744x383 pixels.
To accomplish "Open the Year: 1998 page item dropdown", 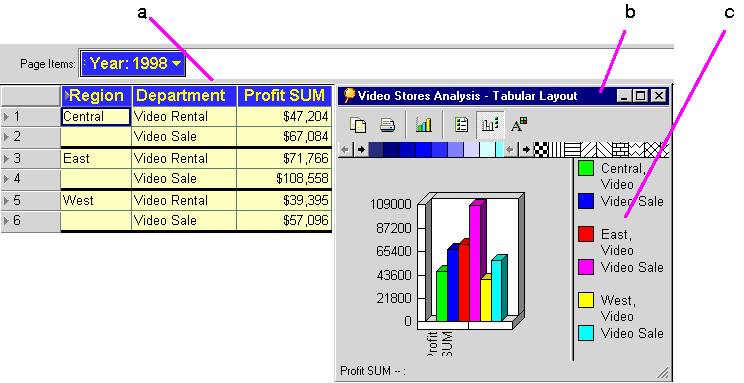I will point(133,63).
